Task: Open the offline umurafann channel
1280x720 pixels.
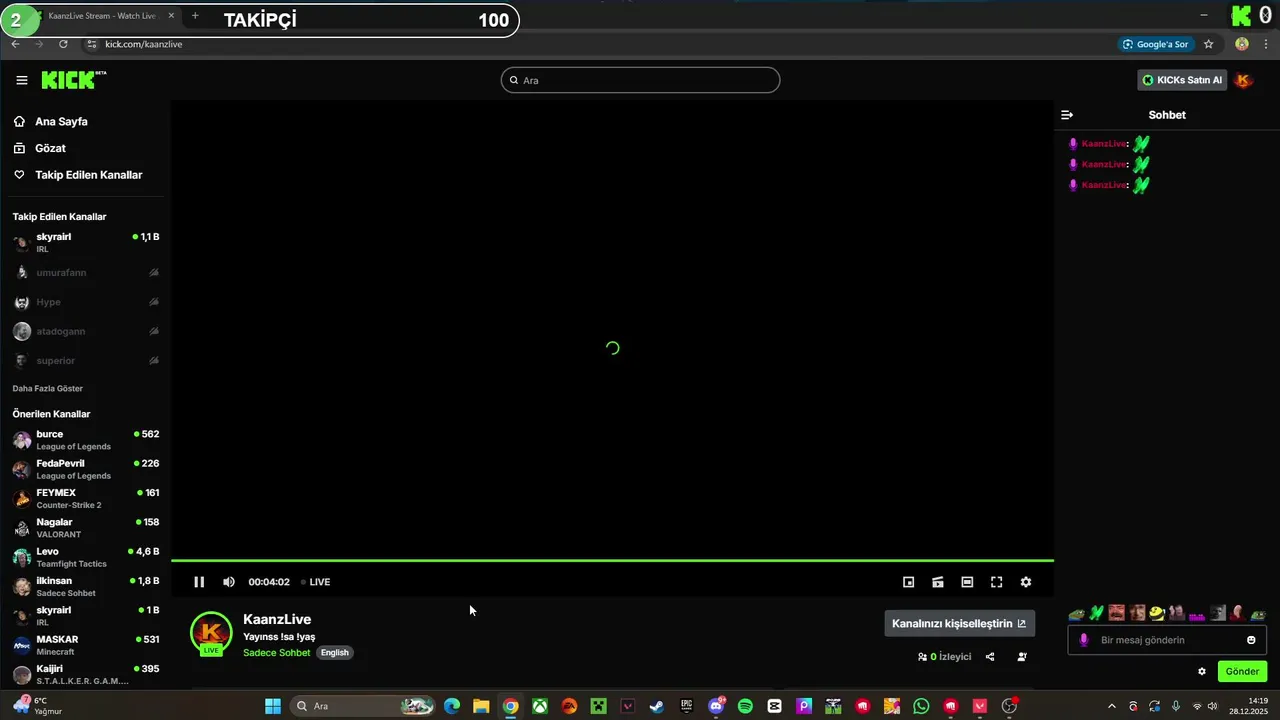Action: point(85,272)
